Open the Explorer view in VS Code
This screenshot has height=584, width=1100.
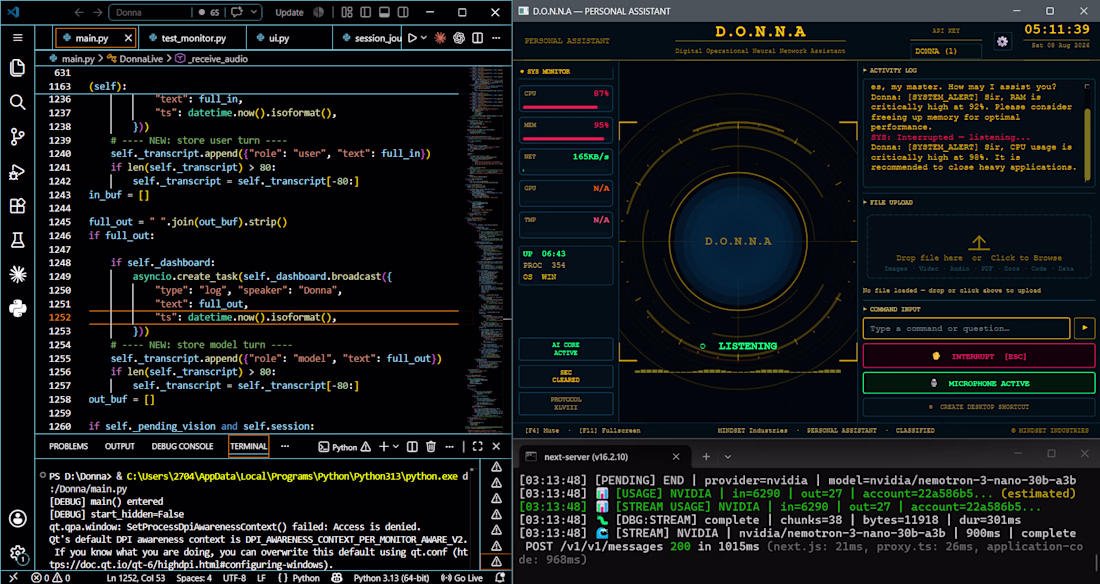18,67
